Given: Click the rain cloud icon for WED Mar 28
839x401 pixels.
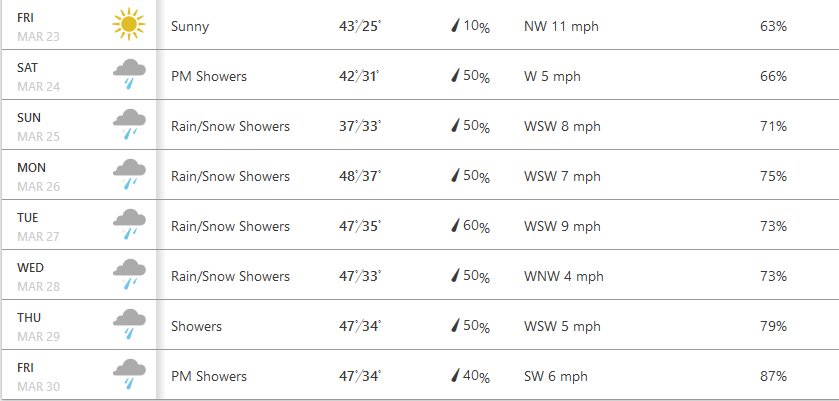Looking at the screenshot, I should pos(129,274).
